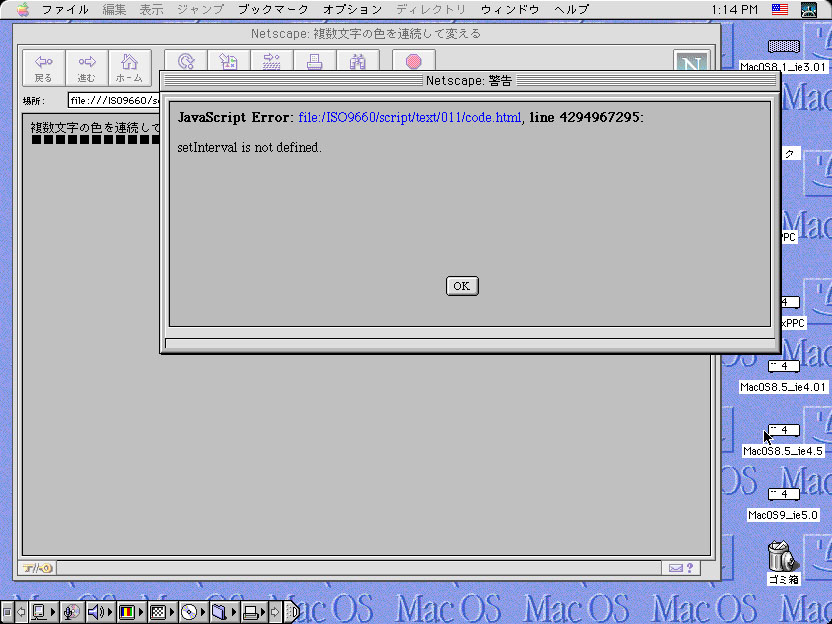The width and height of the screenshot is (832, 624).
Task: Open the mail envelope icon in status bar
Action: pyautogui.click(x=675, y=568)
